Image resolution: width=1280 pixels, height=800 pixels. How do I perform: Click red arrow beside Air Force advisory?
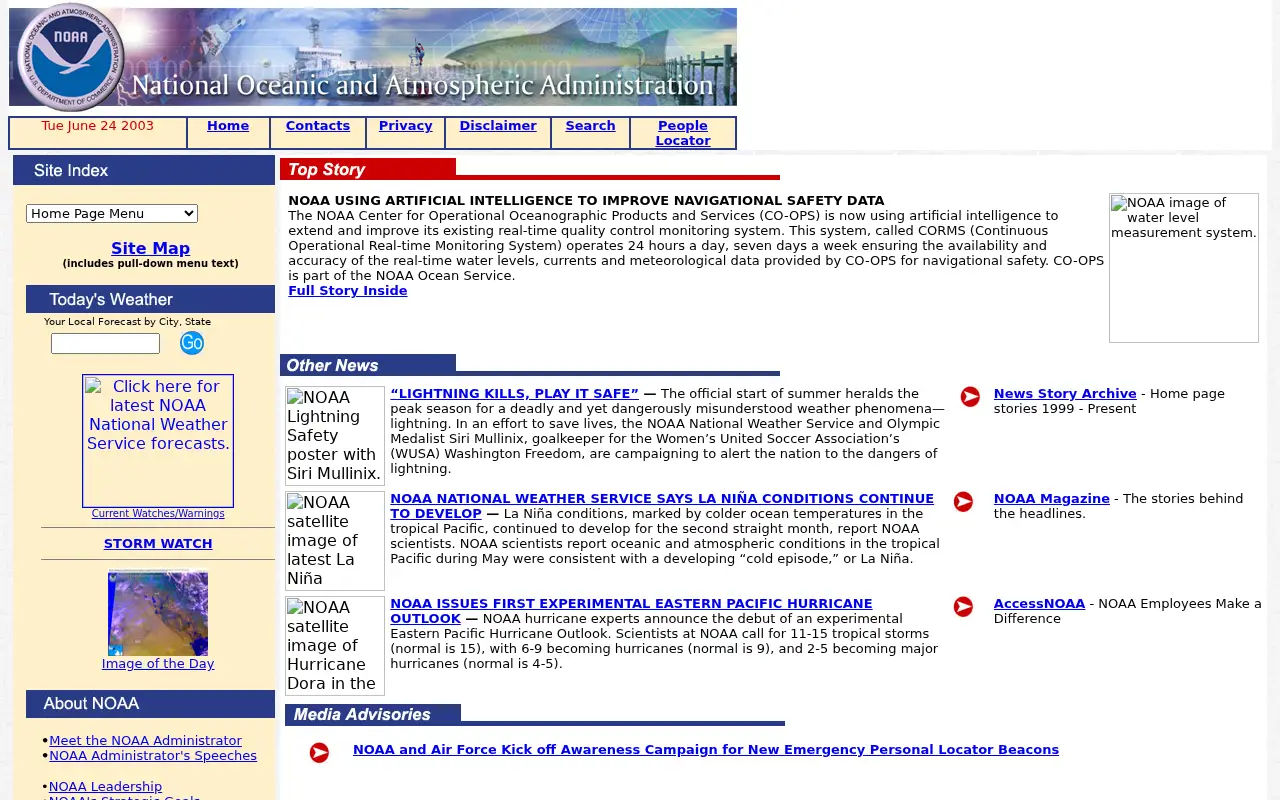tap(319, 753)
